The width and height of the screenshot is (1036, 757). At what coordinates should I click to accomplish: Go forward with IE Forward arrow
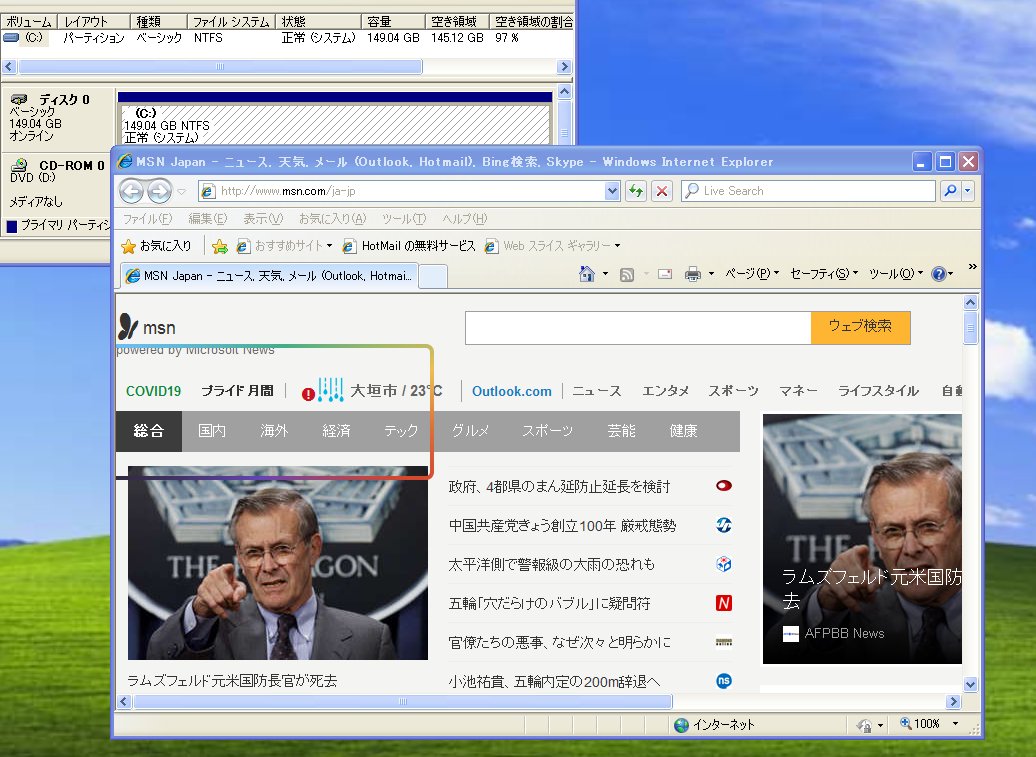(x=159, y=192)
